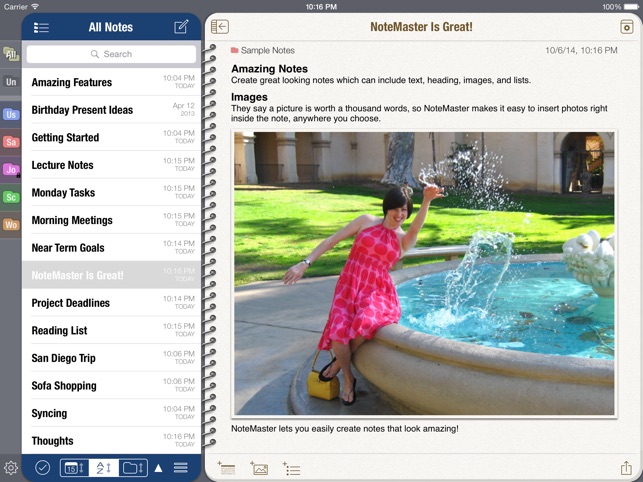643x482 pixels.
Task: Open the "San Diego Trip" note
Action: (111, 358)
